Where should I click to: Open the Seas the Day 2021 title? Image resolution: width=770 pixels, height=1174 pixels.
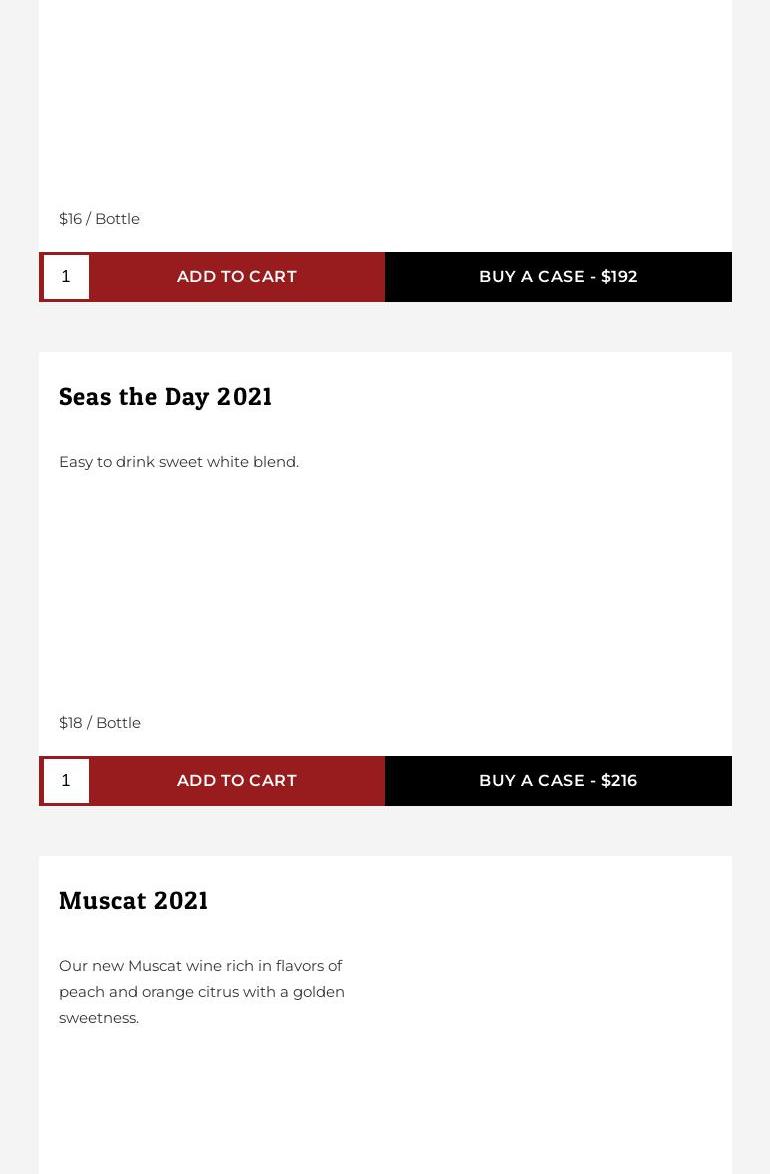click(165, 397)
